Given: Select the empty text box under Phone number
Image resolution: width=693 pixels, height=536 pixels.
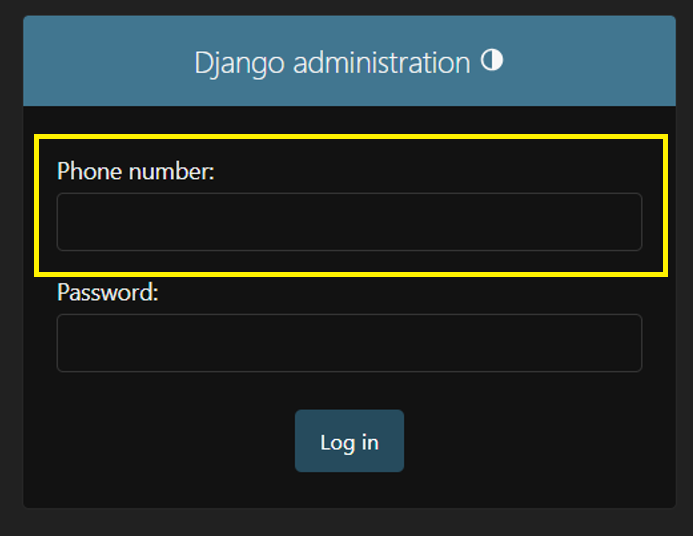Looking at the screenshot, I should [x=349, y=222].
